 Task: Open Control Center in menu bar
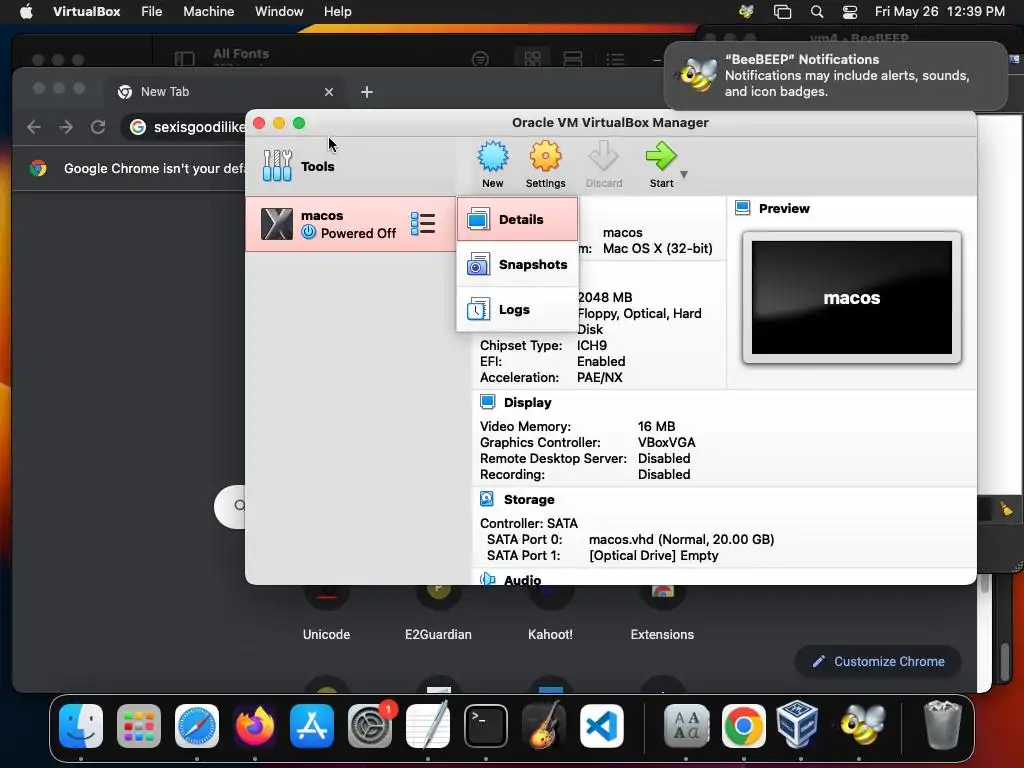pyautogui.click(x=850, y=12)
